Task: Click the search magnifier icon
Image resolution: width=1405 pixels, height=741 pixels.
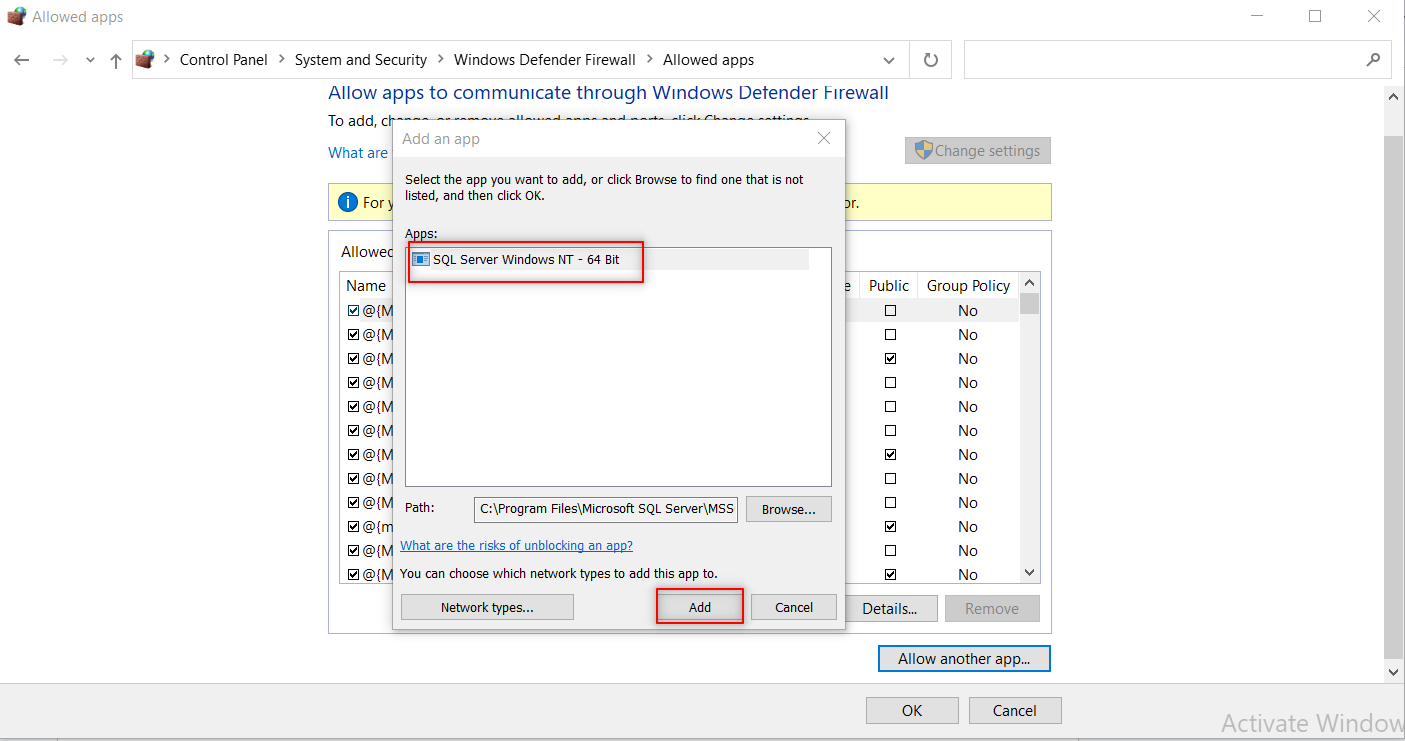Action: [x=1373, y=60]
